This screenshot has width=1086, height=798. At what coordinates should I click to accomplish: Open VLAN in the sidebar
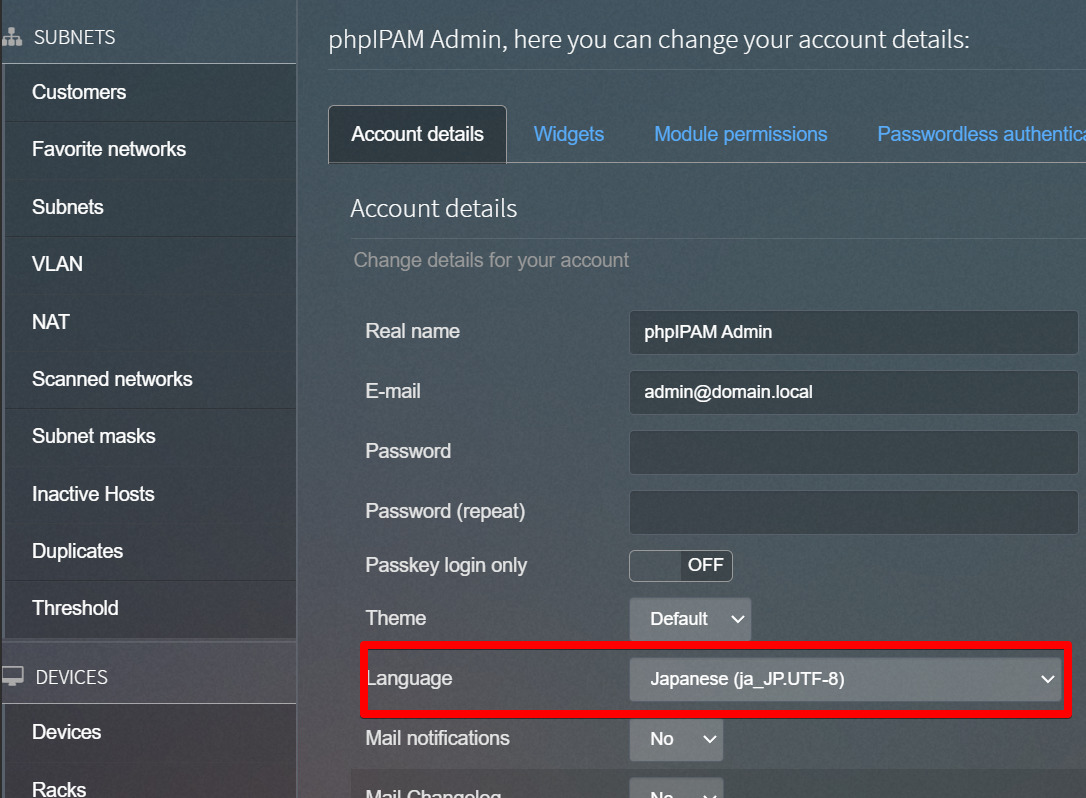[150, 264]
